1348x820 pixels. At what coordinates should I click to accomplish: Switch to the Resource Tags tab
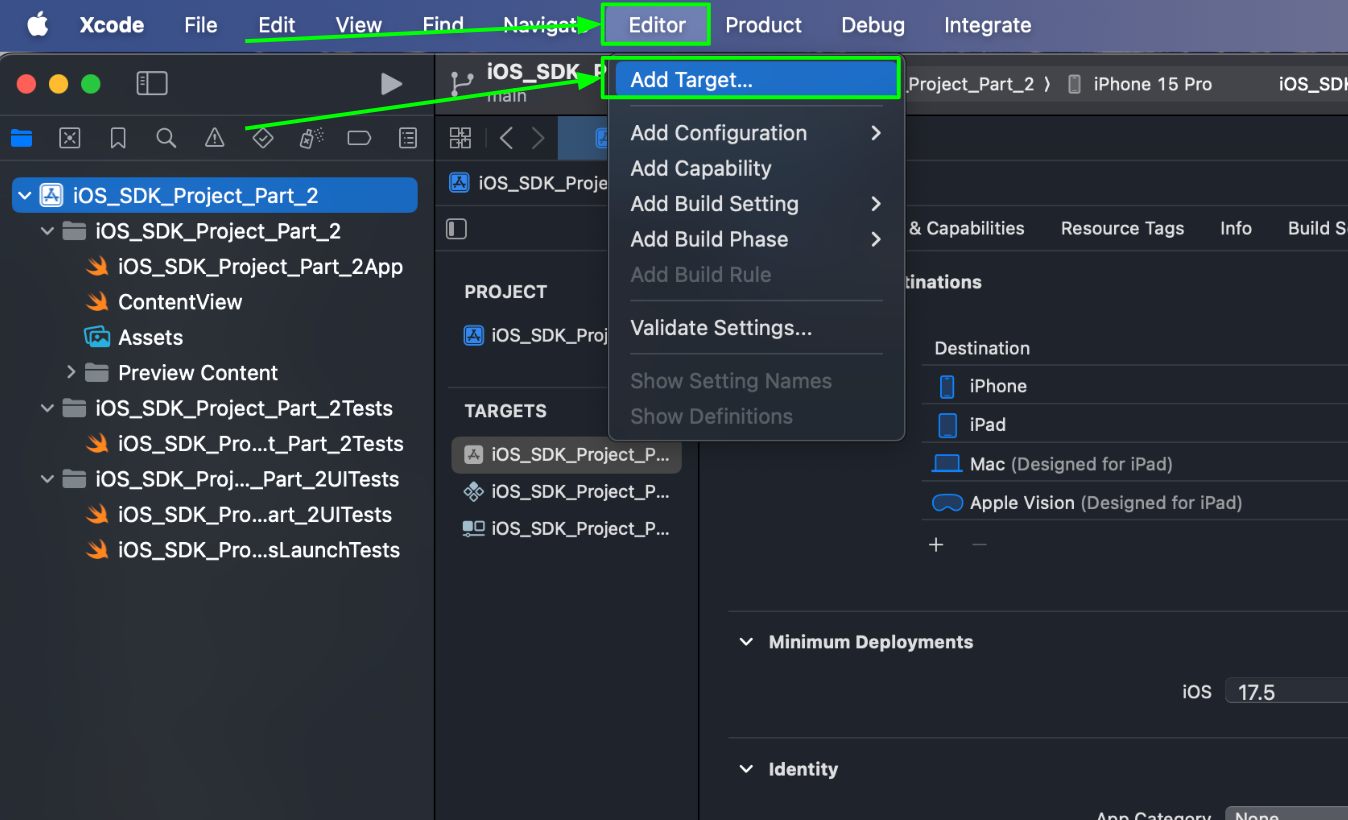(1122, 228)
